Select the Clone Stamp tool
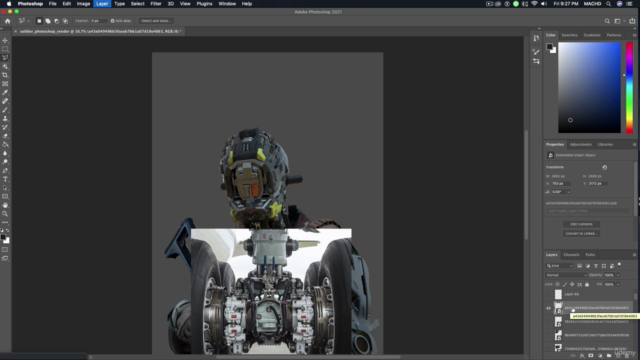The image size is (640, 360). tap(5, 118)
